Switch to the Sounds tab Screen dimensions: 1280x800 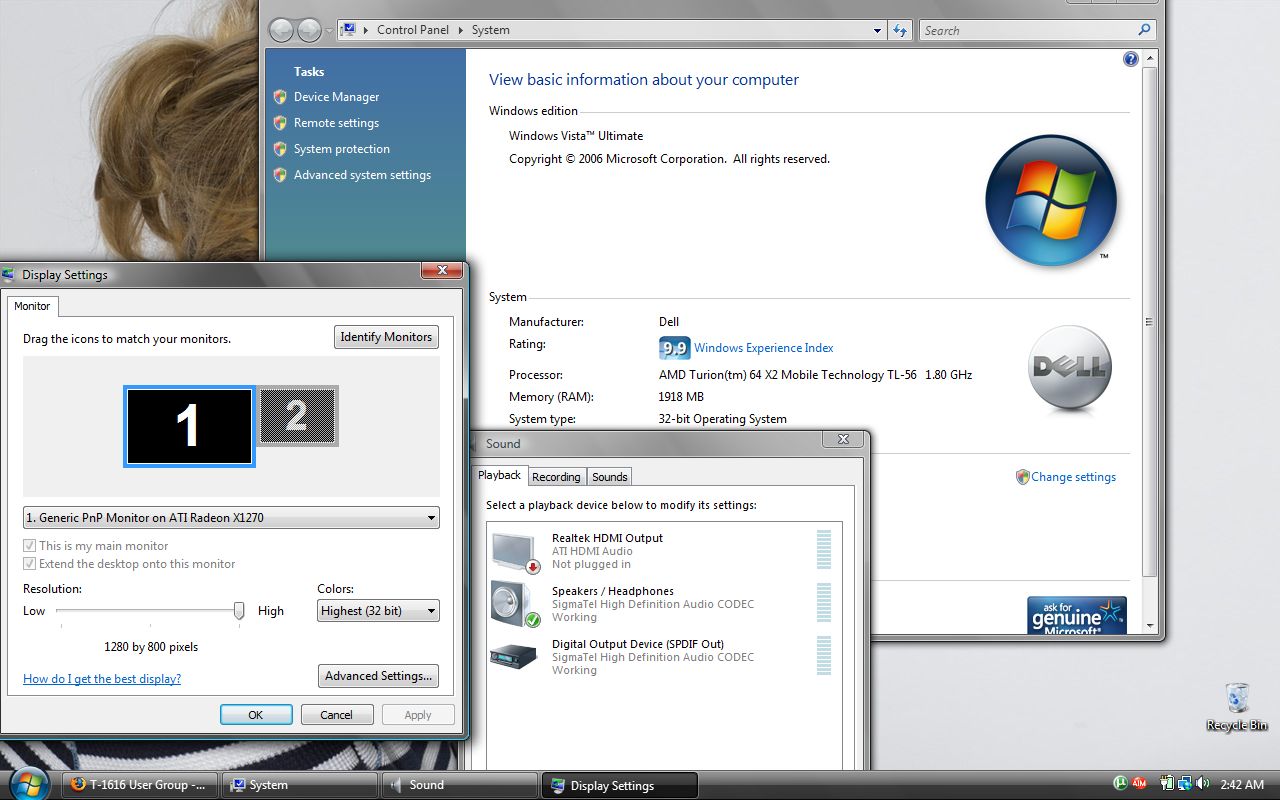point(609,477)
